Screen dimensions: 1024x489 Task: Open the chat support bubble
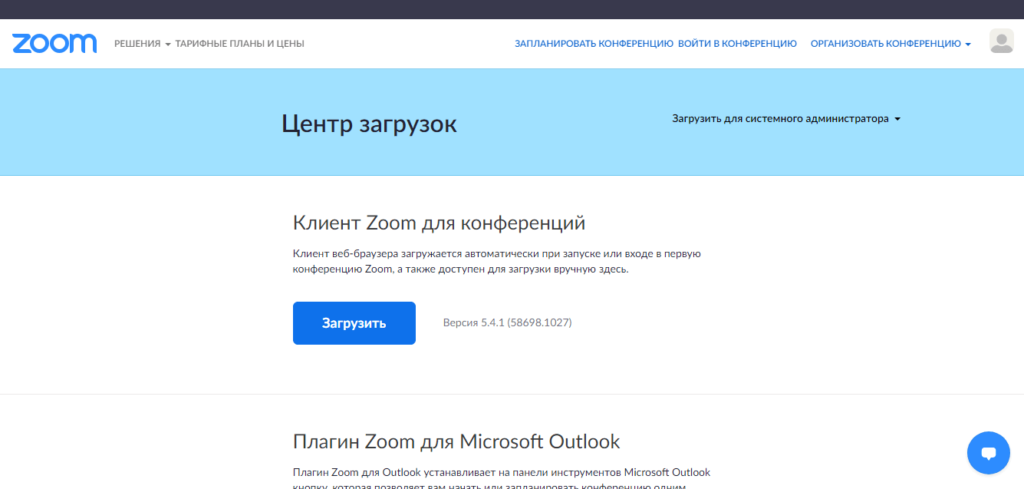point(988,453)
